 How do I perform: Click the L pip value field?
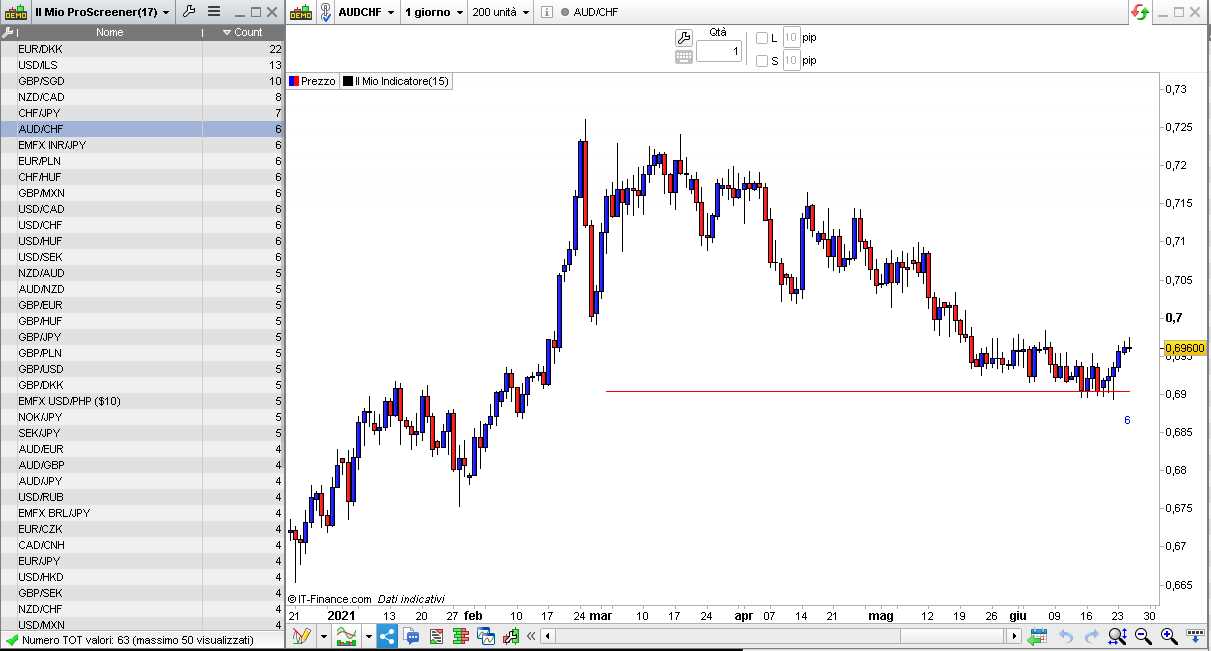(x=790, y=38)
